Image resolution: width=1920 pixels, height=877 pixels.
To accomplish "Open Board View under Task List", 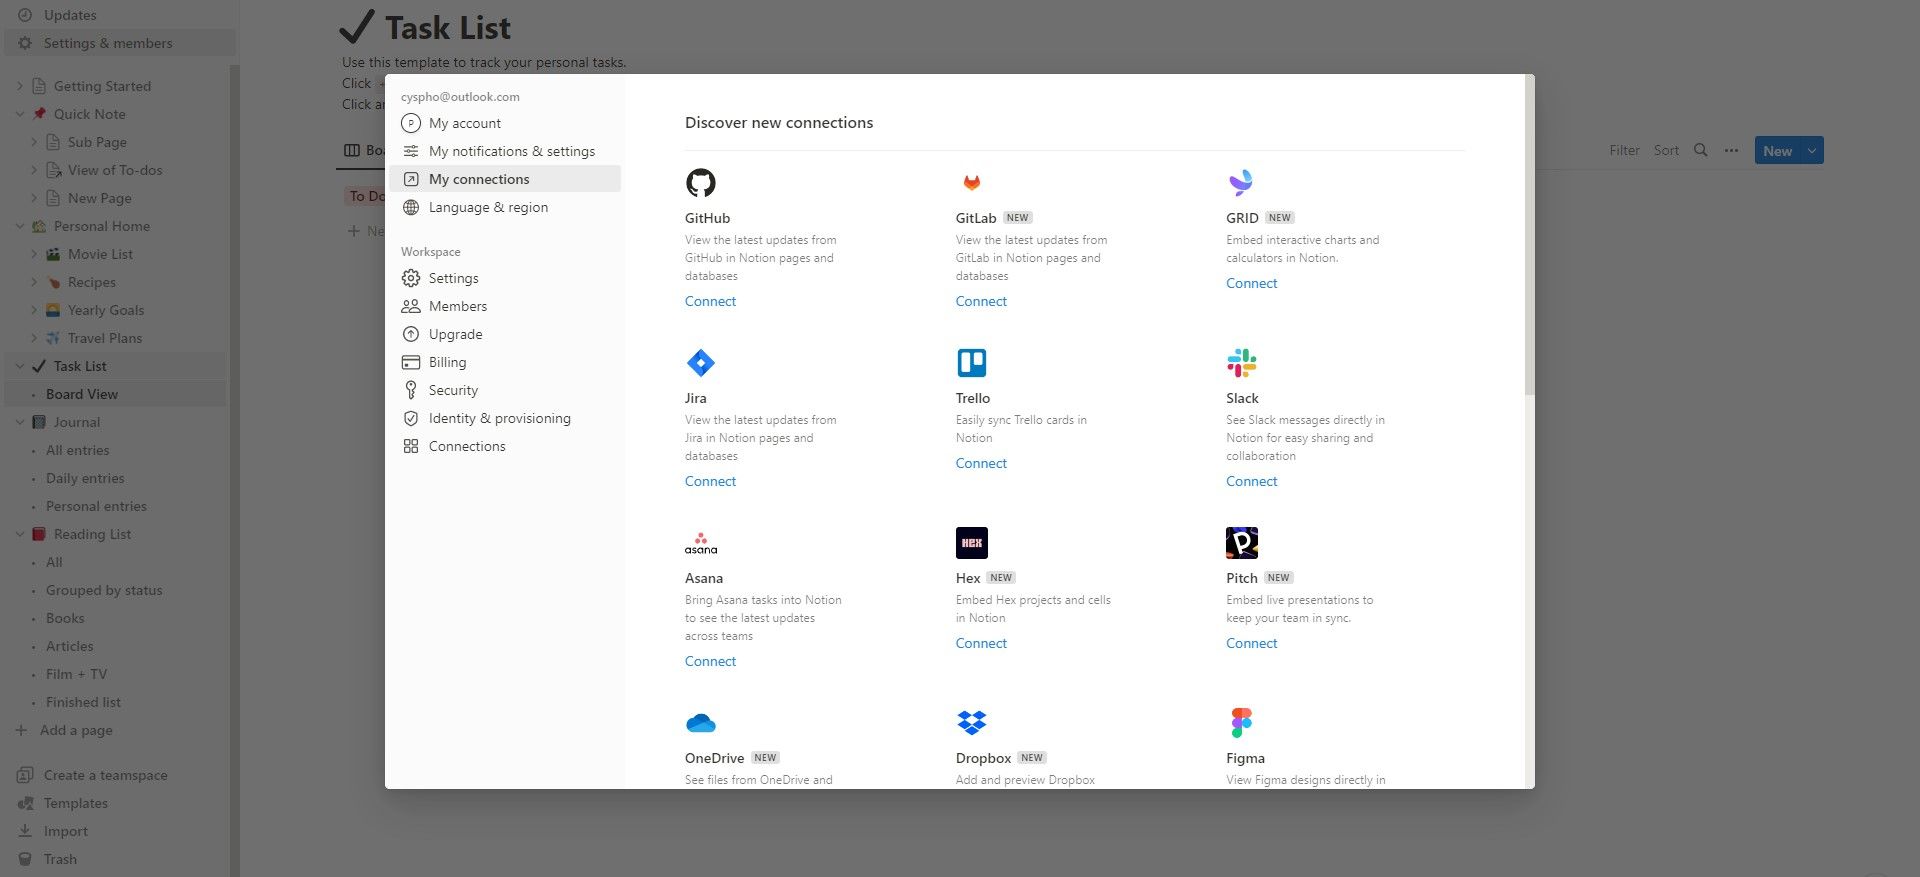I will [116, 394].
